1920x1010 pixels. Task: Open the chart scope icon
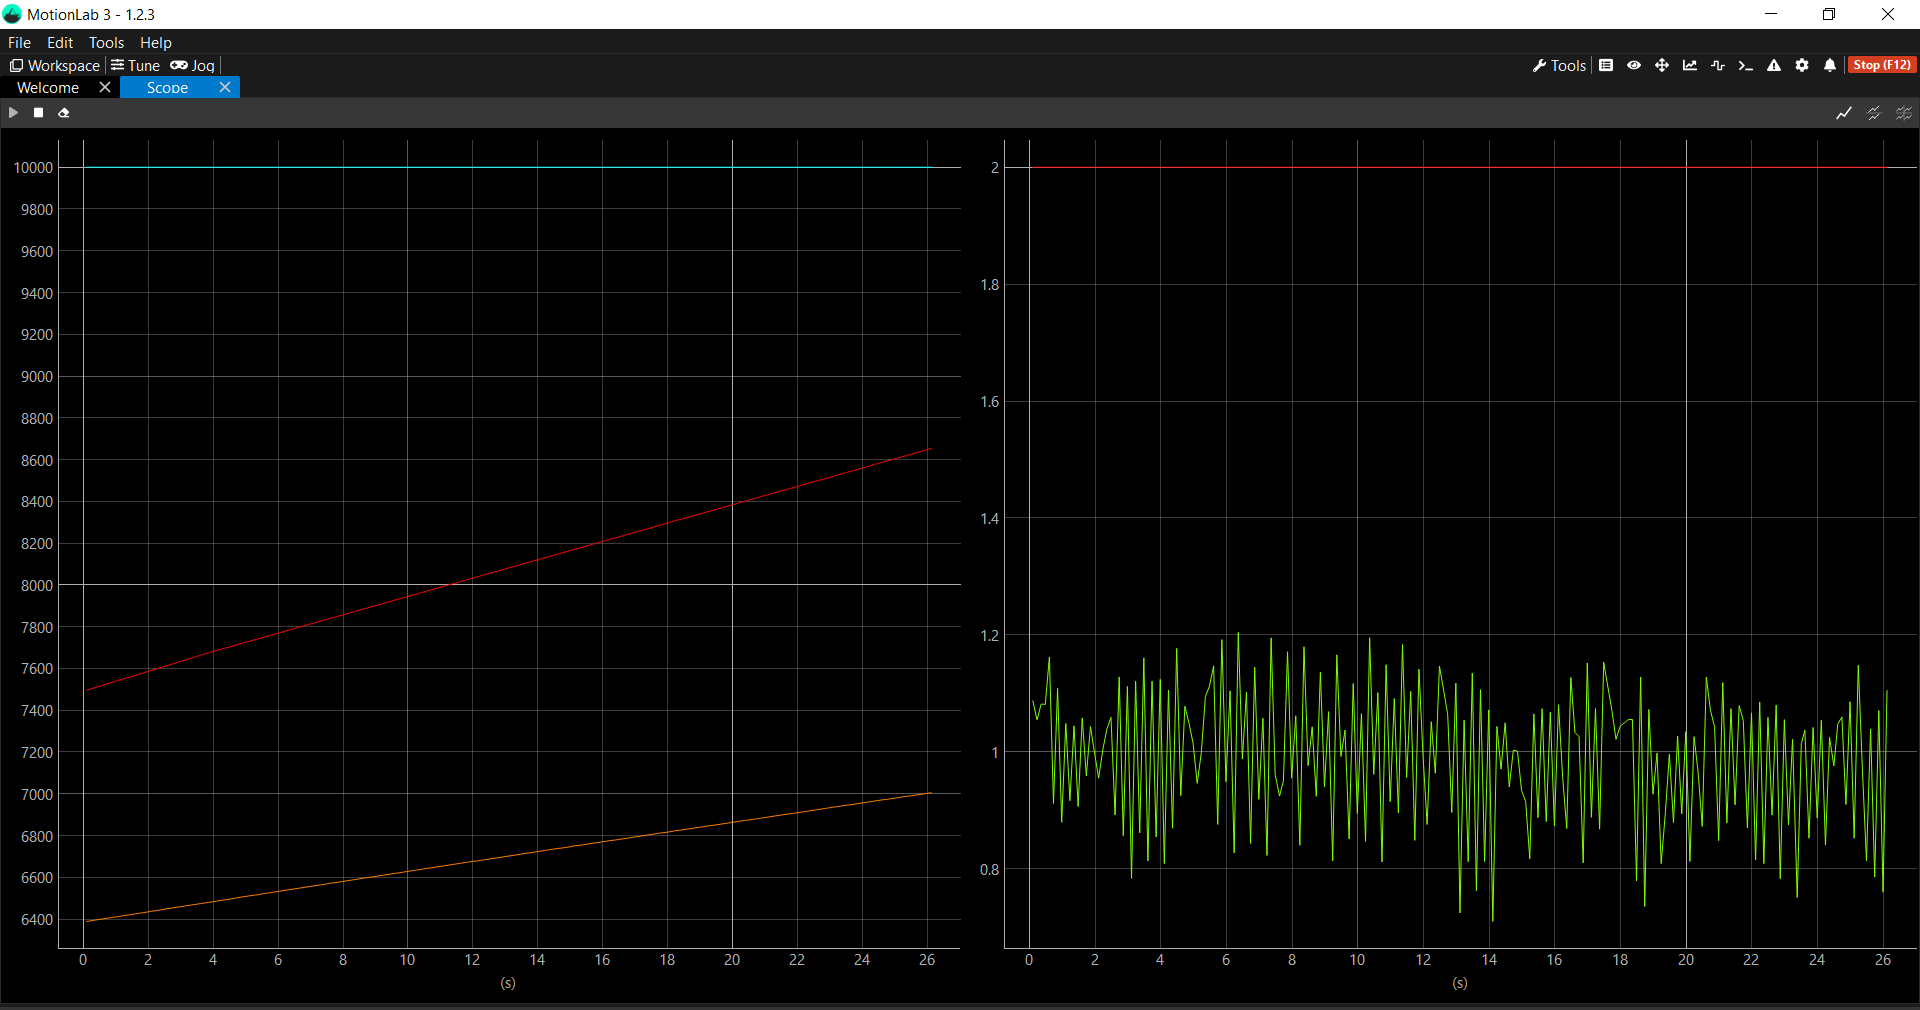click(x=1690, y=65)
